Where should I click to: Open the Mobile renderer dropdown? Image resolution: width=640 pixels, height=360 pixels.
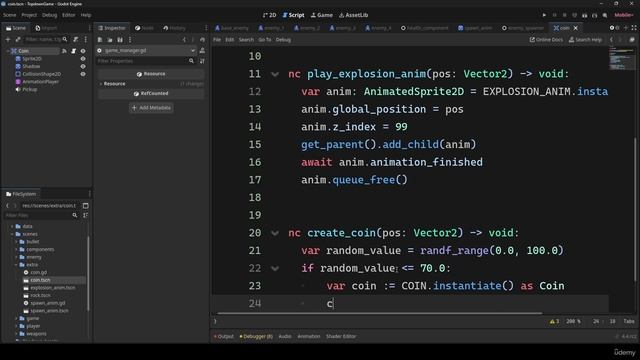coord(624,15)
